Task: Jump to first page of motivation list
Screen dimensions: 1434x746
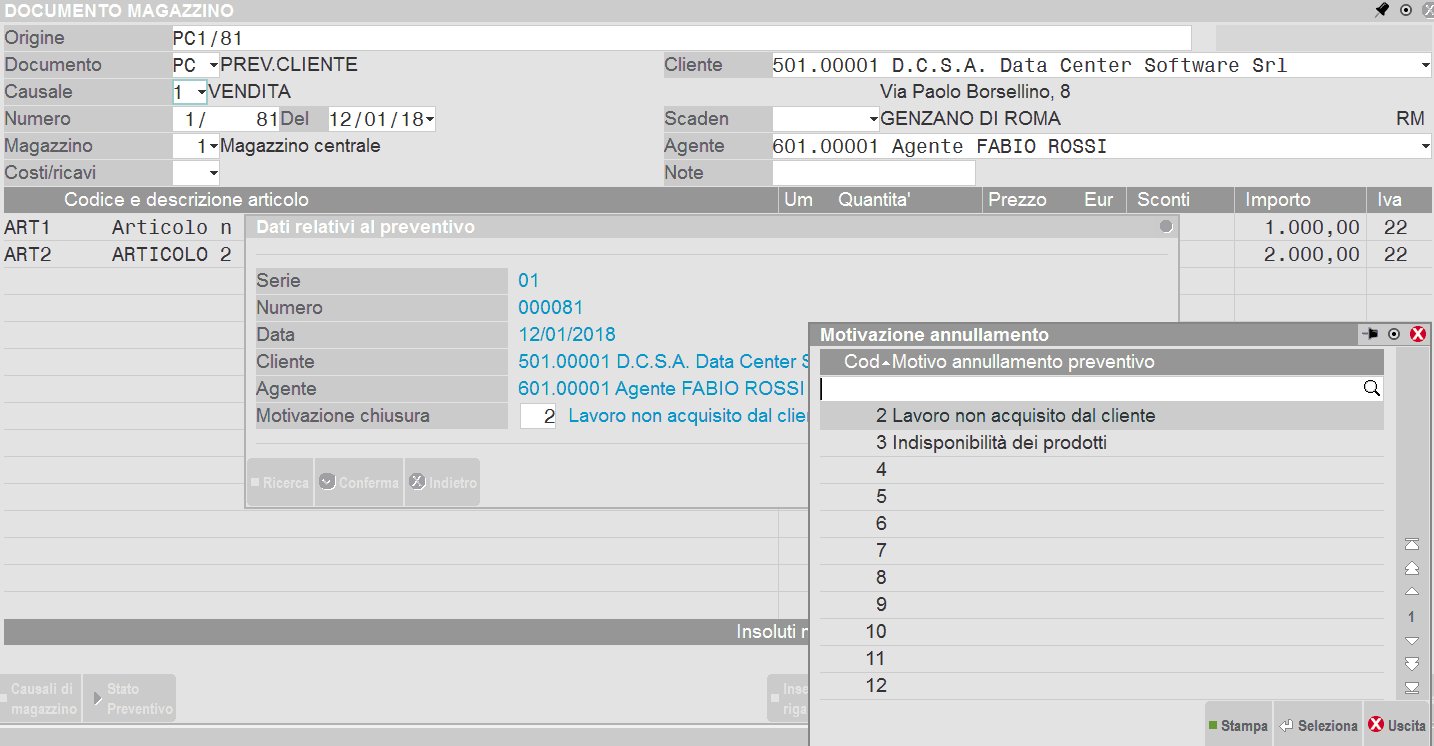Action: click(x=1412, y=544)
